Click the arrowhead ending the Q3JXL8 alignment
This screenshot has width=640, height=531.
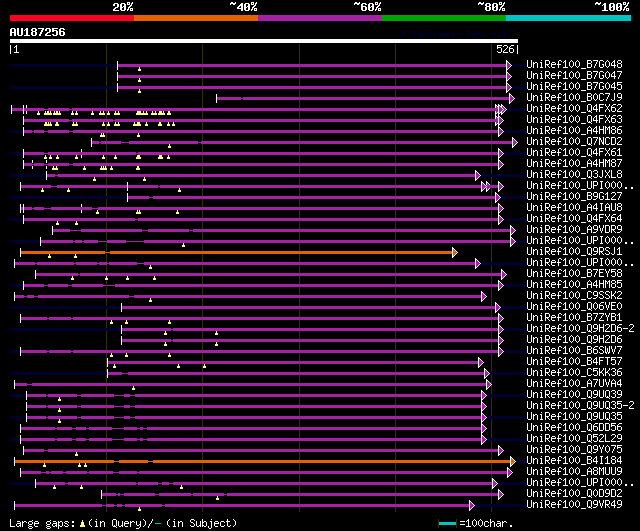pyautogui.click(x=478, y=176)
